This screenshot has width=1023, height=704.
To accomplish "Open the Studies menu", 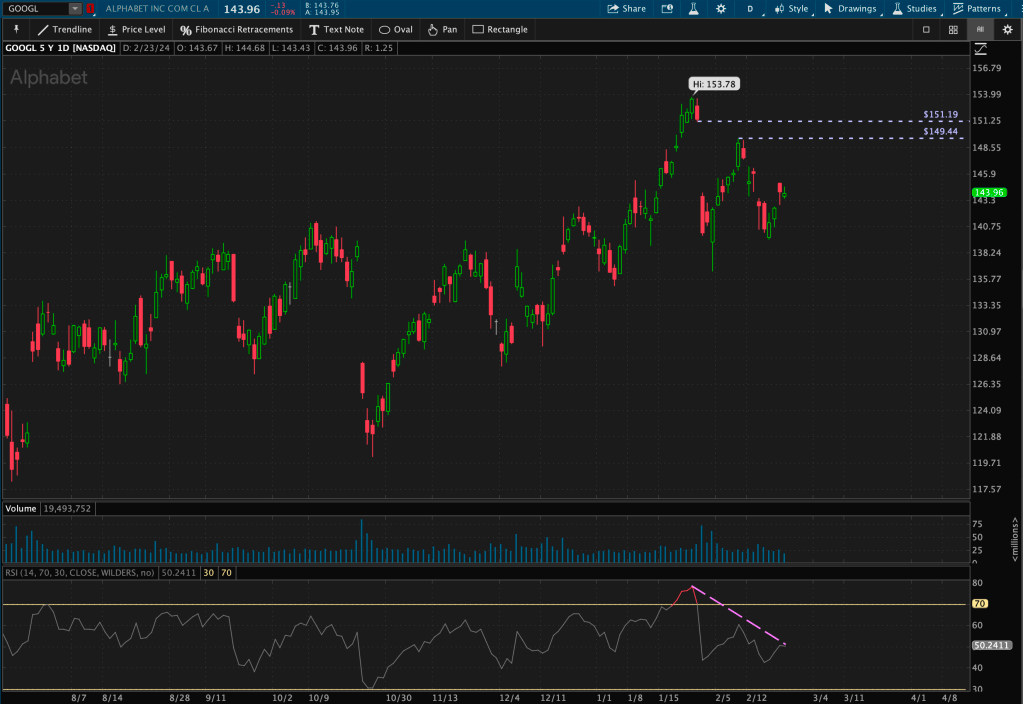I will coord(914,8).
